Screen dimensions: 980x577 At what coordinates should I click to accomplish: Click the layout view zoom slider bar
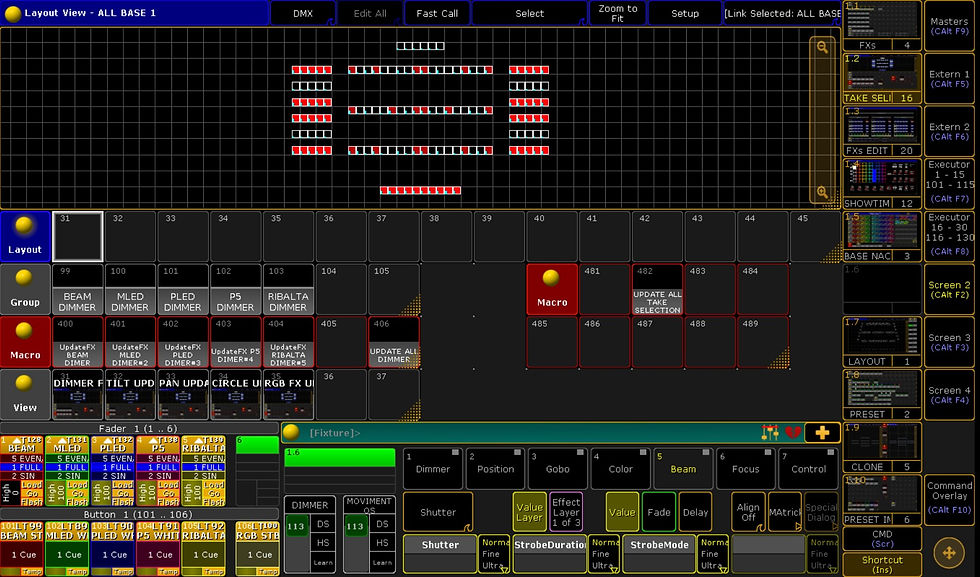click(822, 120)
